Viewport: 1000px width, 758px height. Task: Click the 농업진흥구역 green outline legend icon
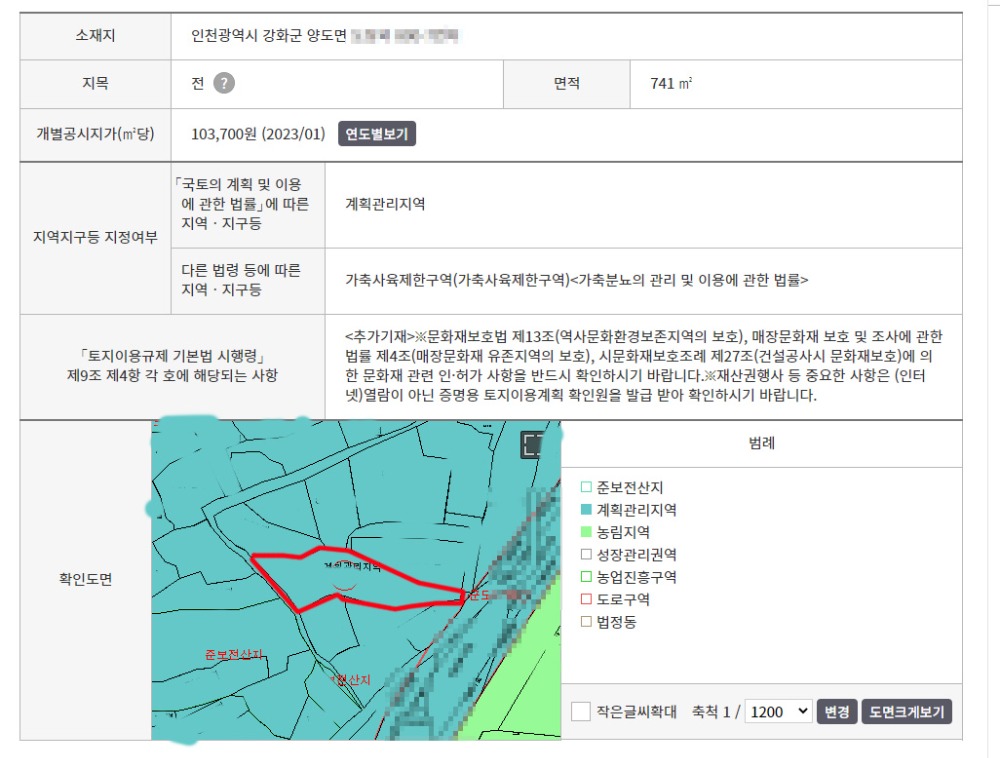click(586, 577)
